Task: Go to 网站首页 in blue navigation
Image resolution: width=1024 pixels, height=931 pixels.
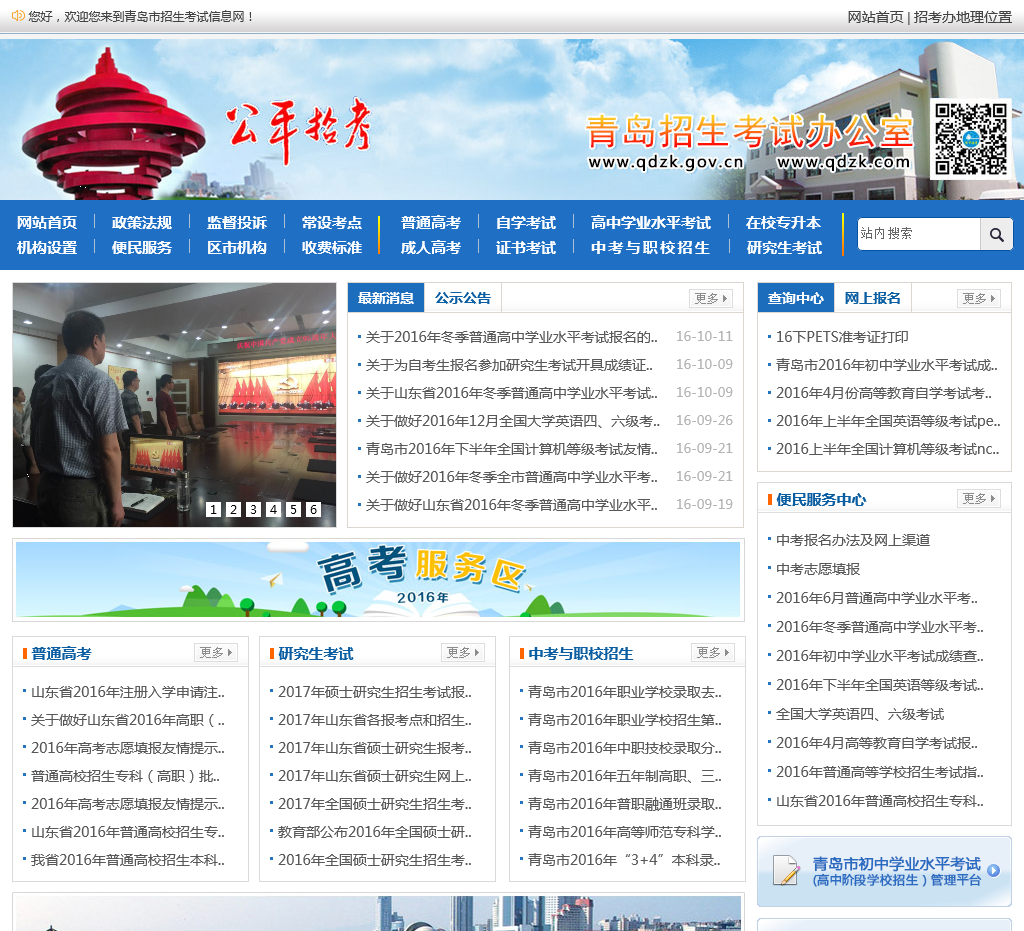Action: pos(47,223)
